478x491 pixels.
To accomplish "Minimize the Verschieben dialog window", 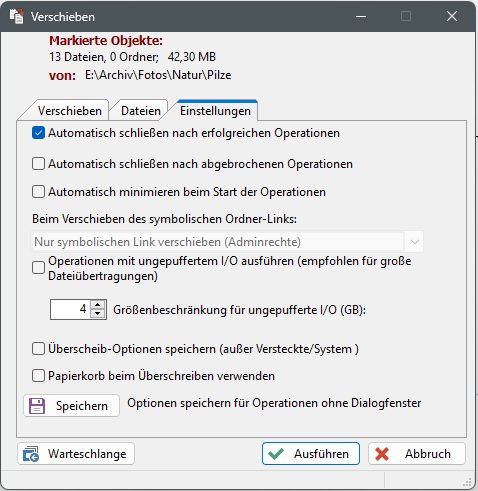I will click(361, 16).
